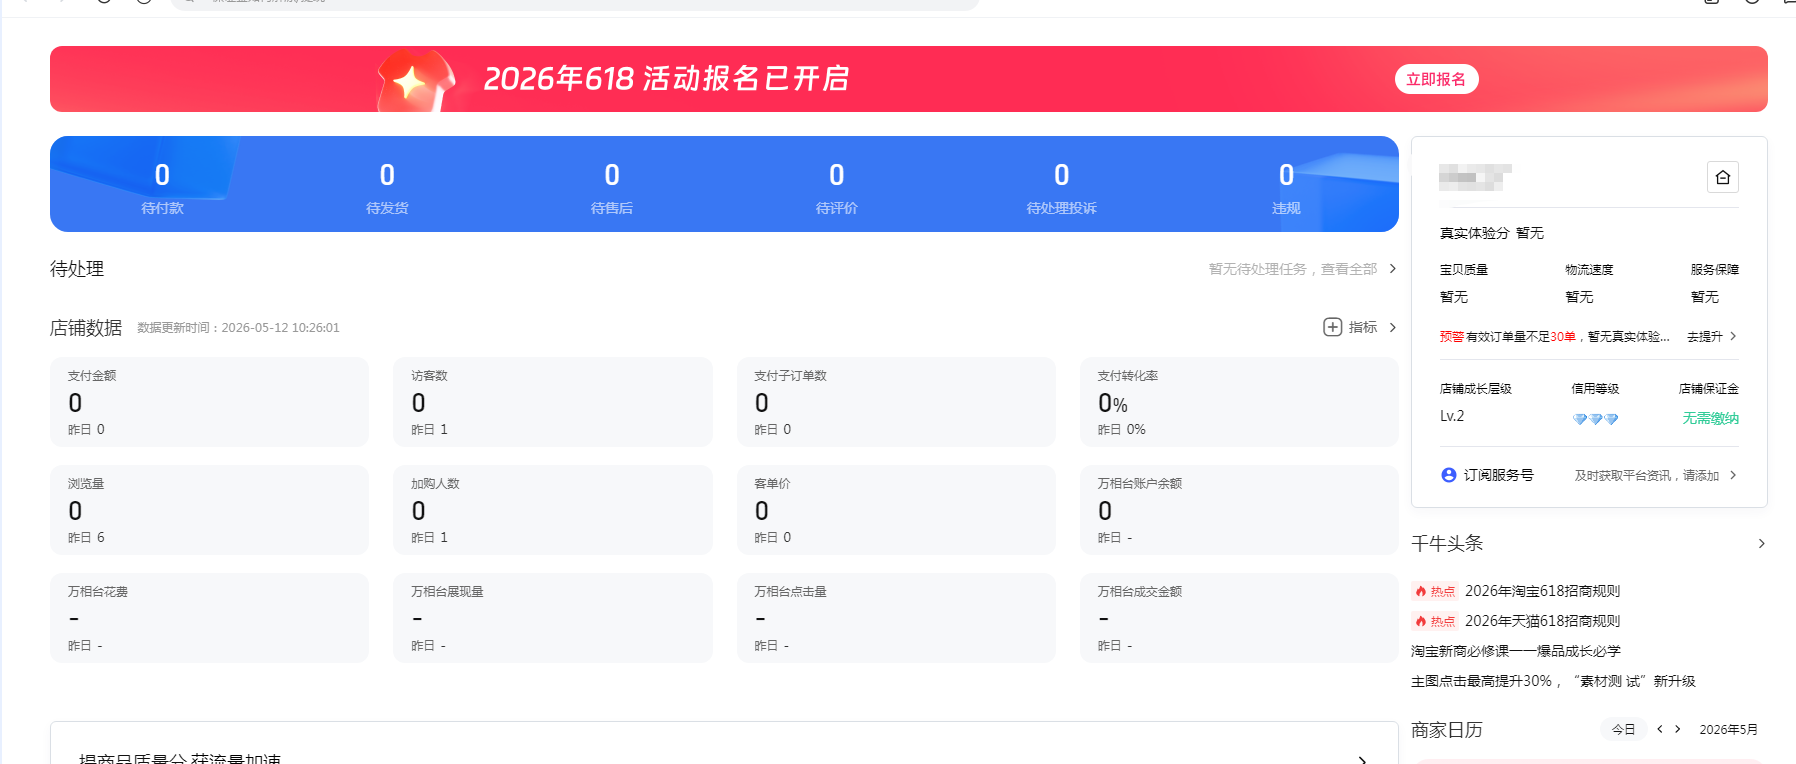The width and height of the screenshot is (1796, 764).
Task: Open 及时获取平台资讯，请添加 link
Action: pos(1646,476)
